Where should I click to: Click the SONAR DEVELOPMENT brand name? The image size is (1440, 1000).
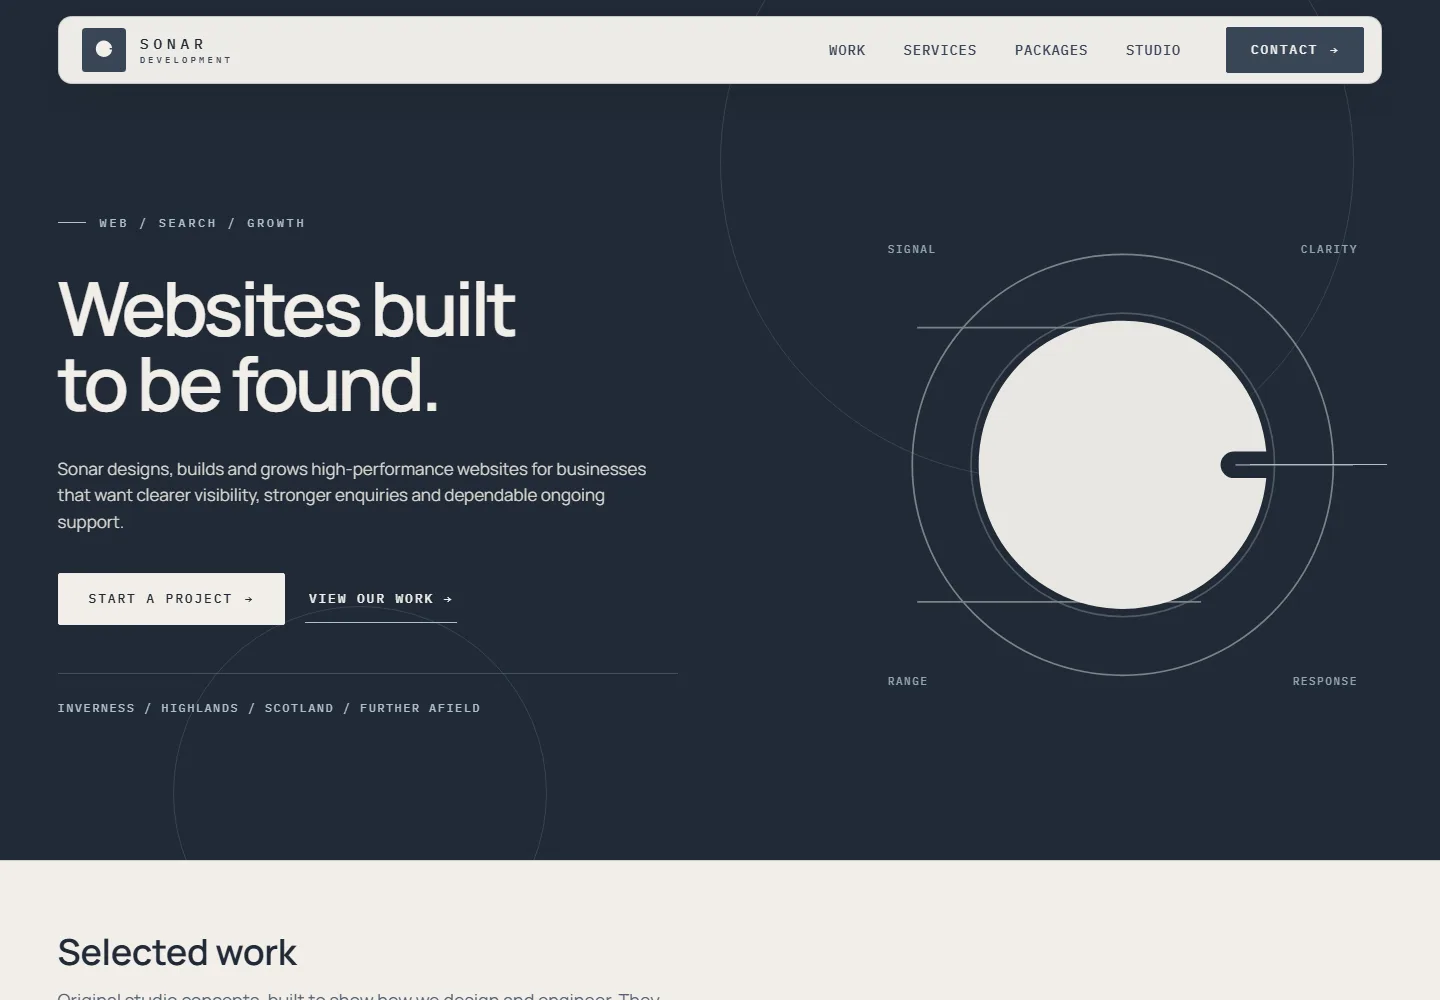click(185, 51)
